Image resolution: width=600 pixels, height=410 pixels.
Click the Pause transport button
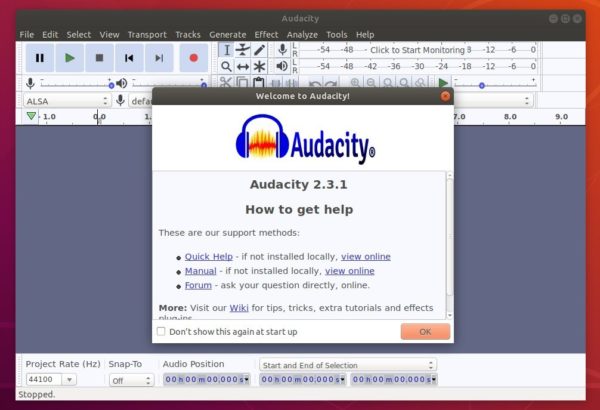pyautogui.click(x=40, y=58)
